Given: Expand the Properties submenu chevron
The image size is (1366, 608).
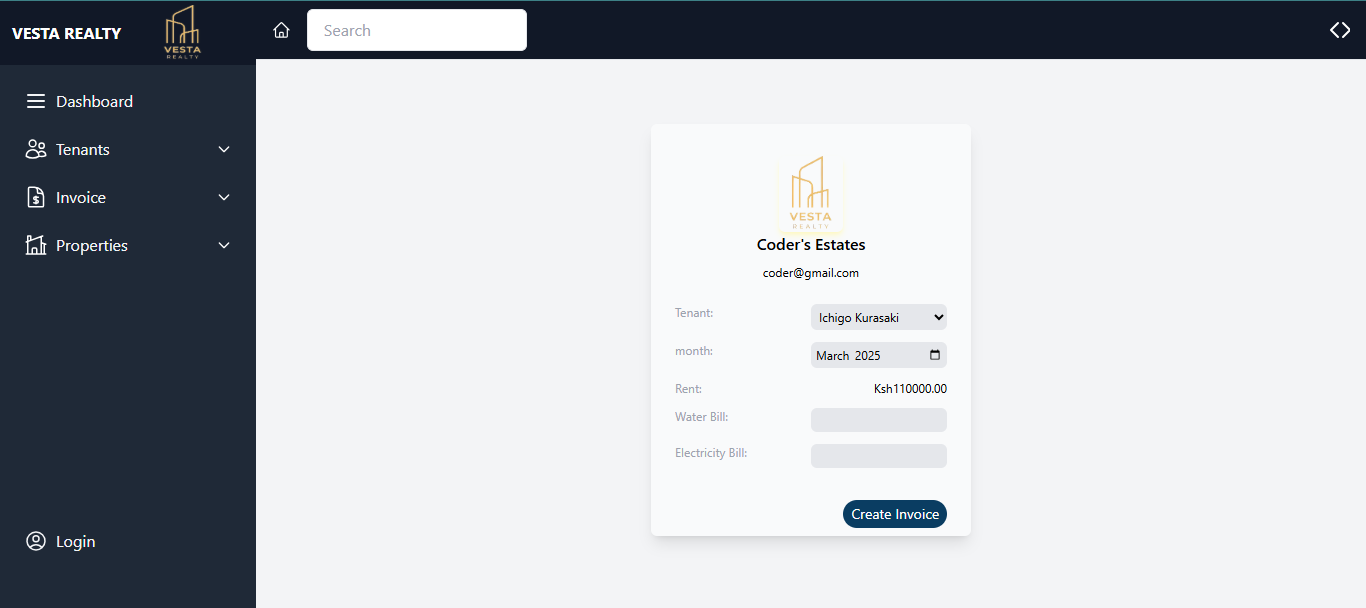Looking at the screenshot, I should pos(224,246).
